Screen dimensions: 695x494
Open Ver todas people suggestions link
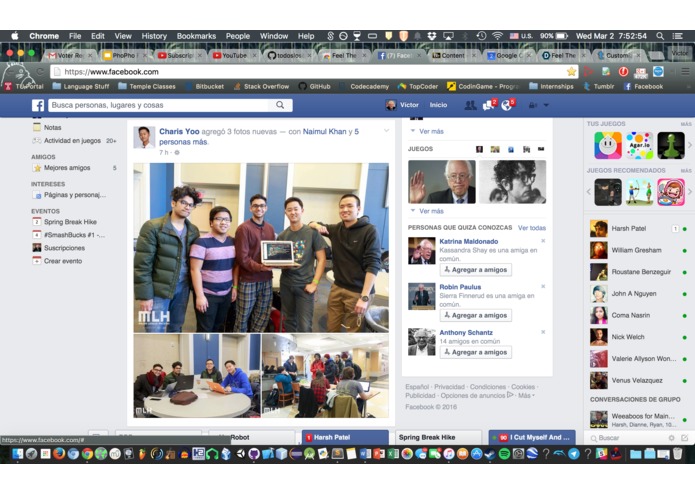[x=532, y=228]
